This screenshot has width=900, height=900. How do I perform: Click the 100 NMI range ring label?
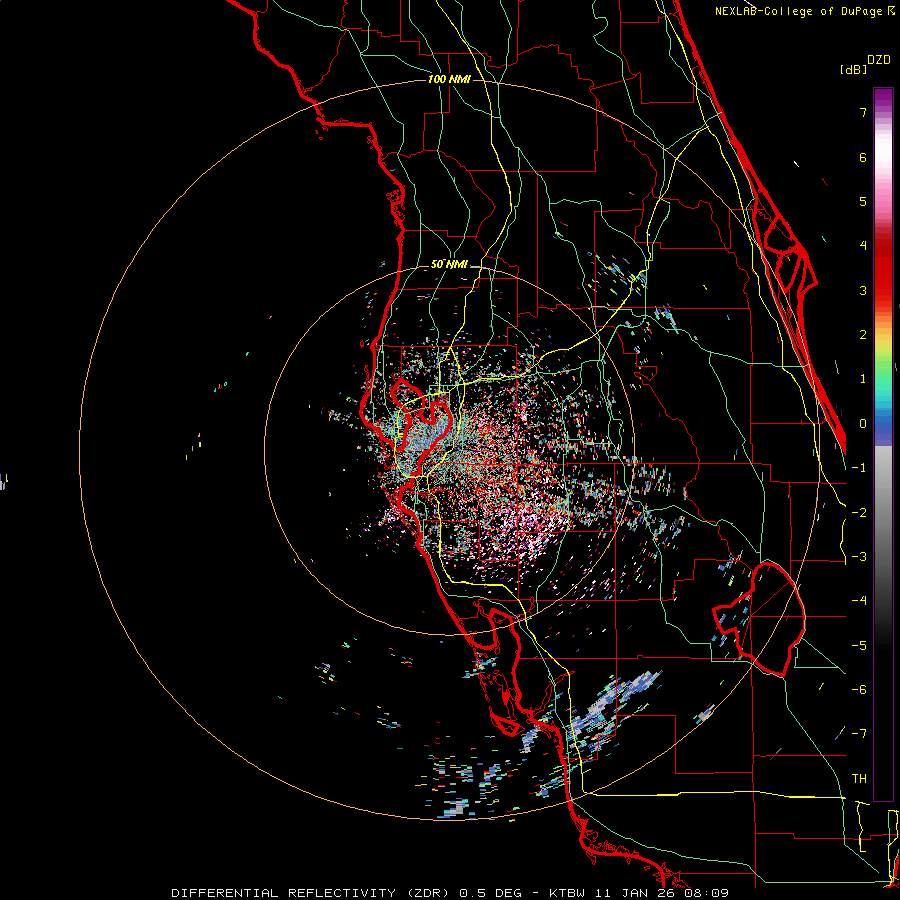[x=449, y=79]
